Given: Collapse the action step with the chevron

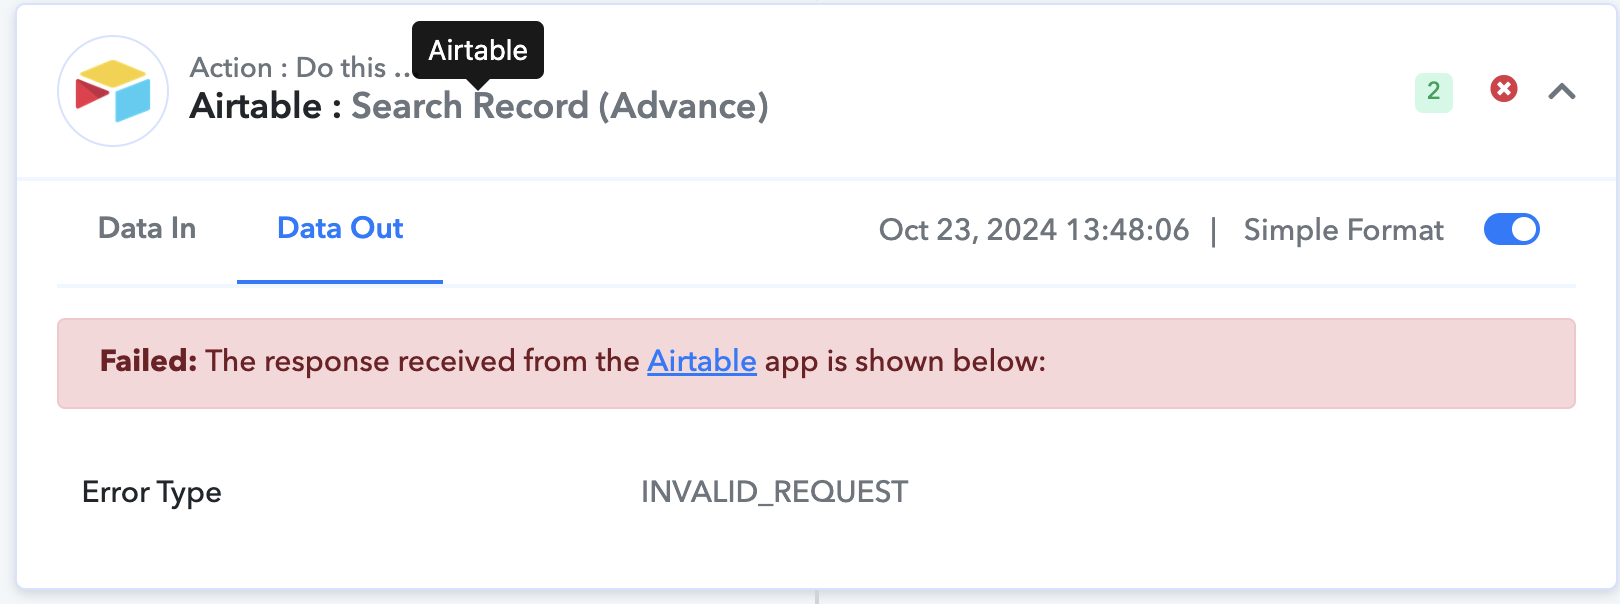Looking at the screenshot, I should point(1562,91).
